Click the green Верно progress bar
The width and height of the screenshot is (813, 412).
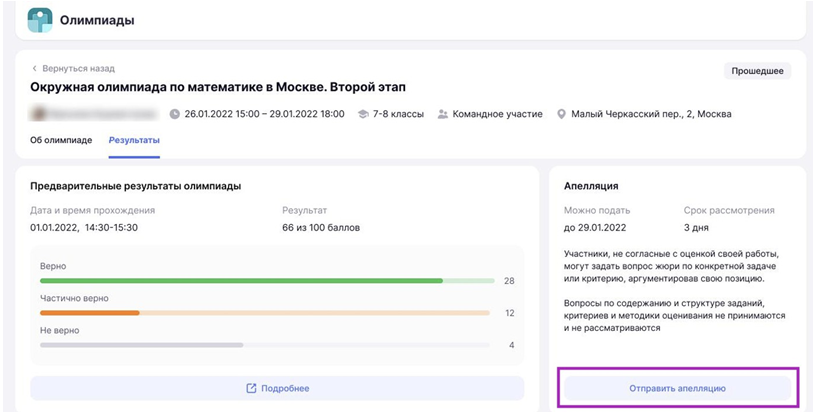tap(241, 281)
